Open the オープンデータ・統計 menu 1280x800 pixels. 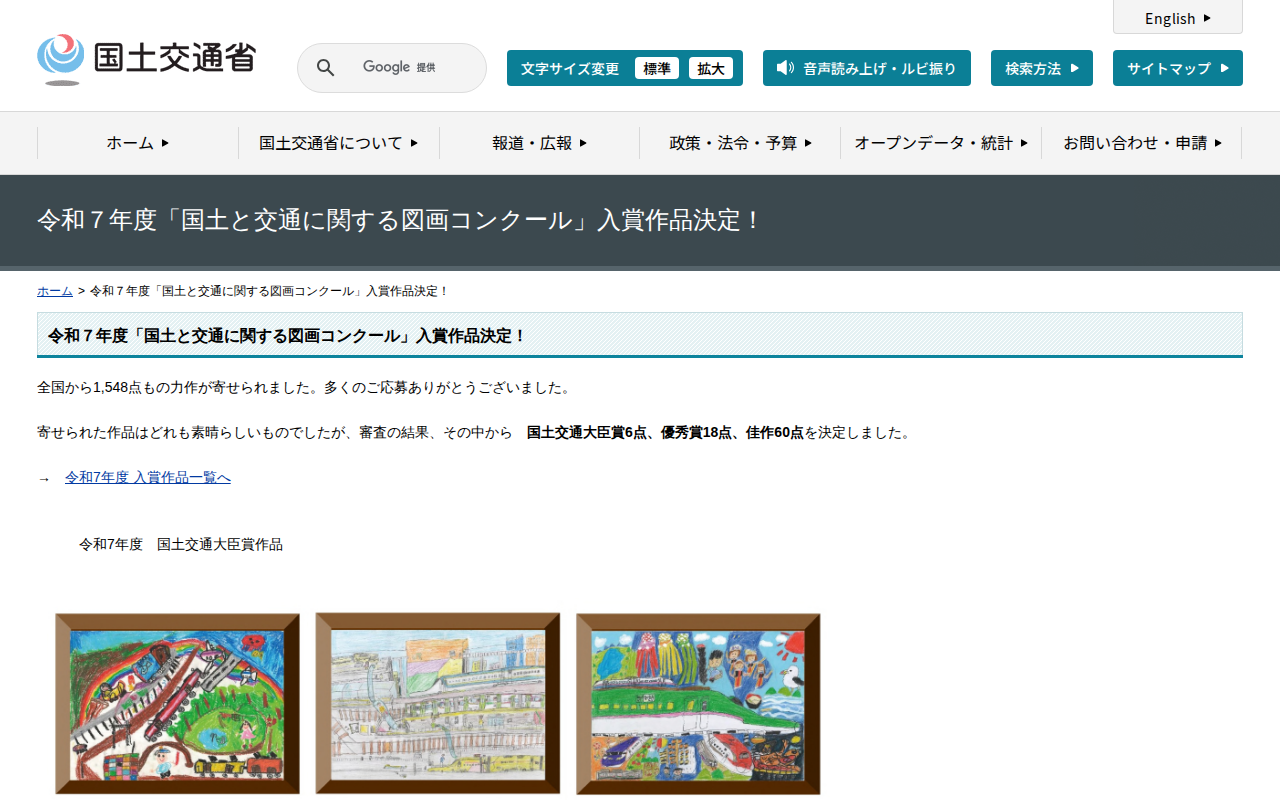[x=941, y=143]
